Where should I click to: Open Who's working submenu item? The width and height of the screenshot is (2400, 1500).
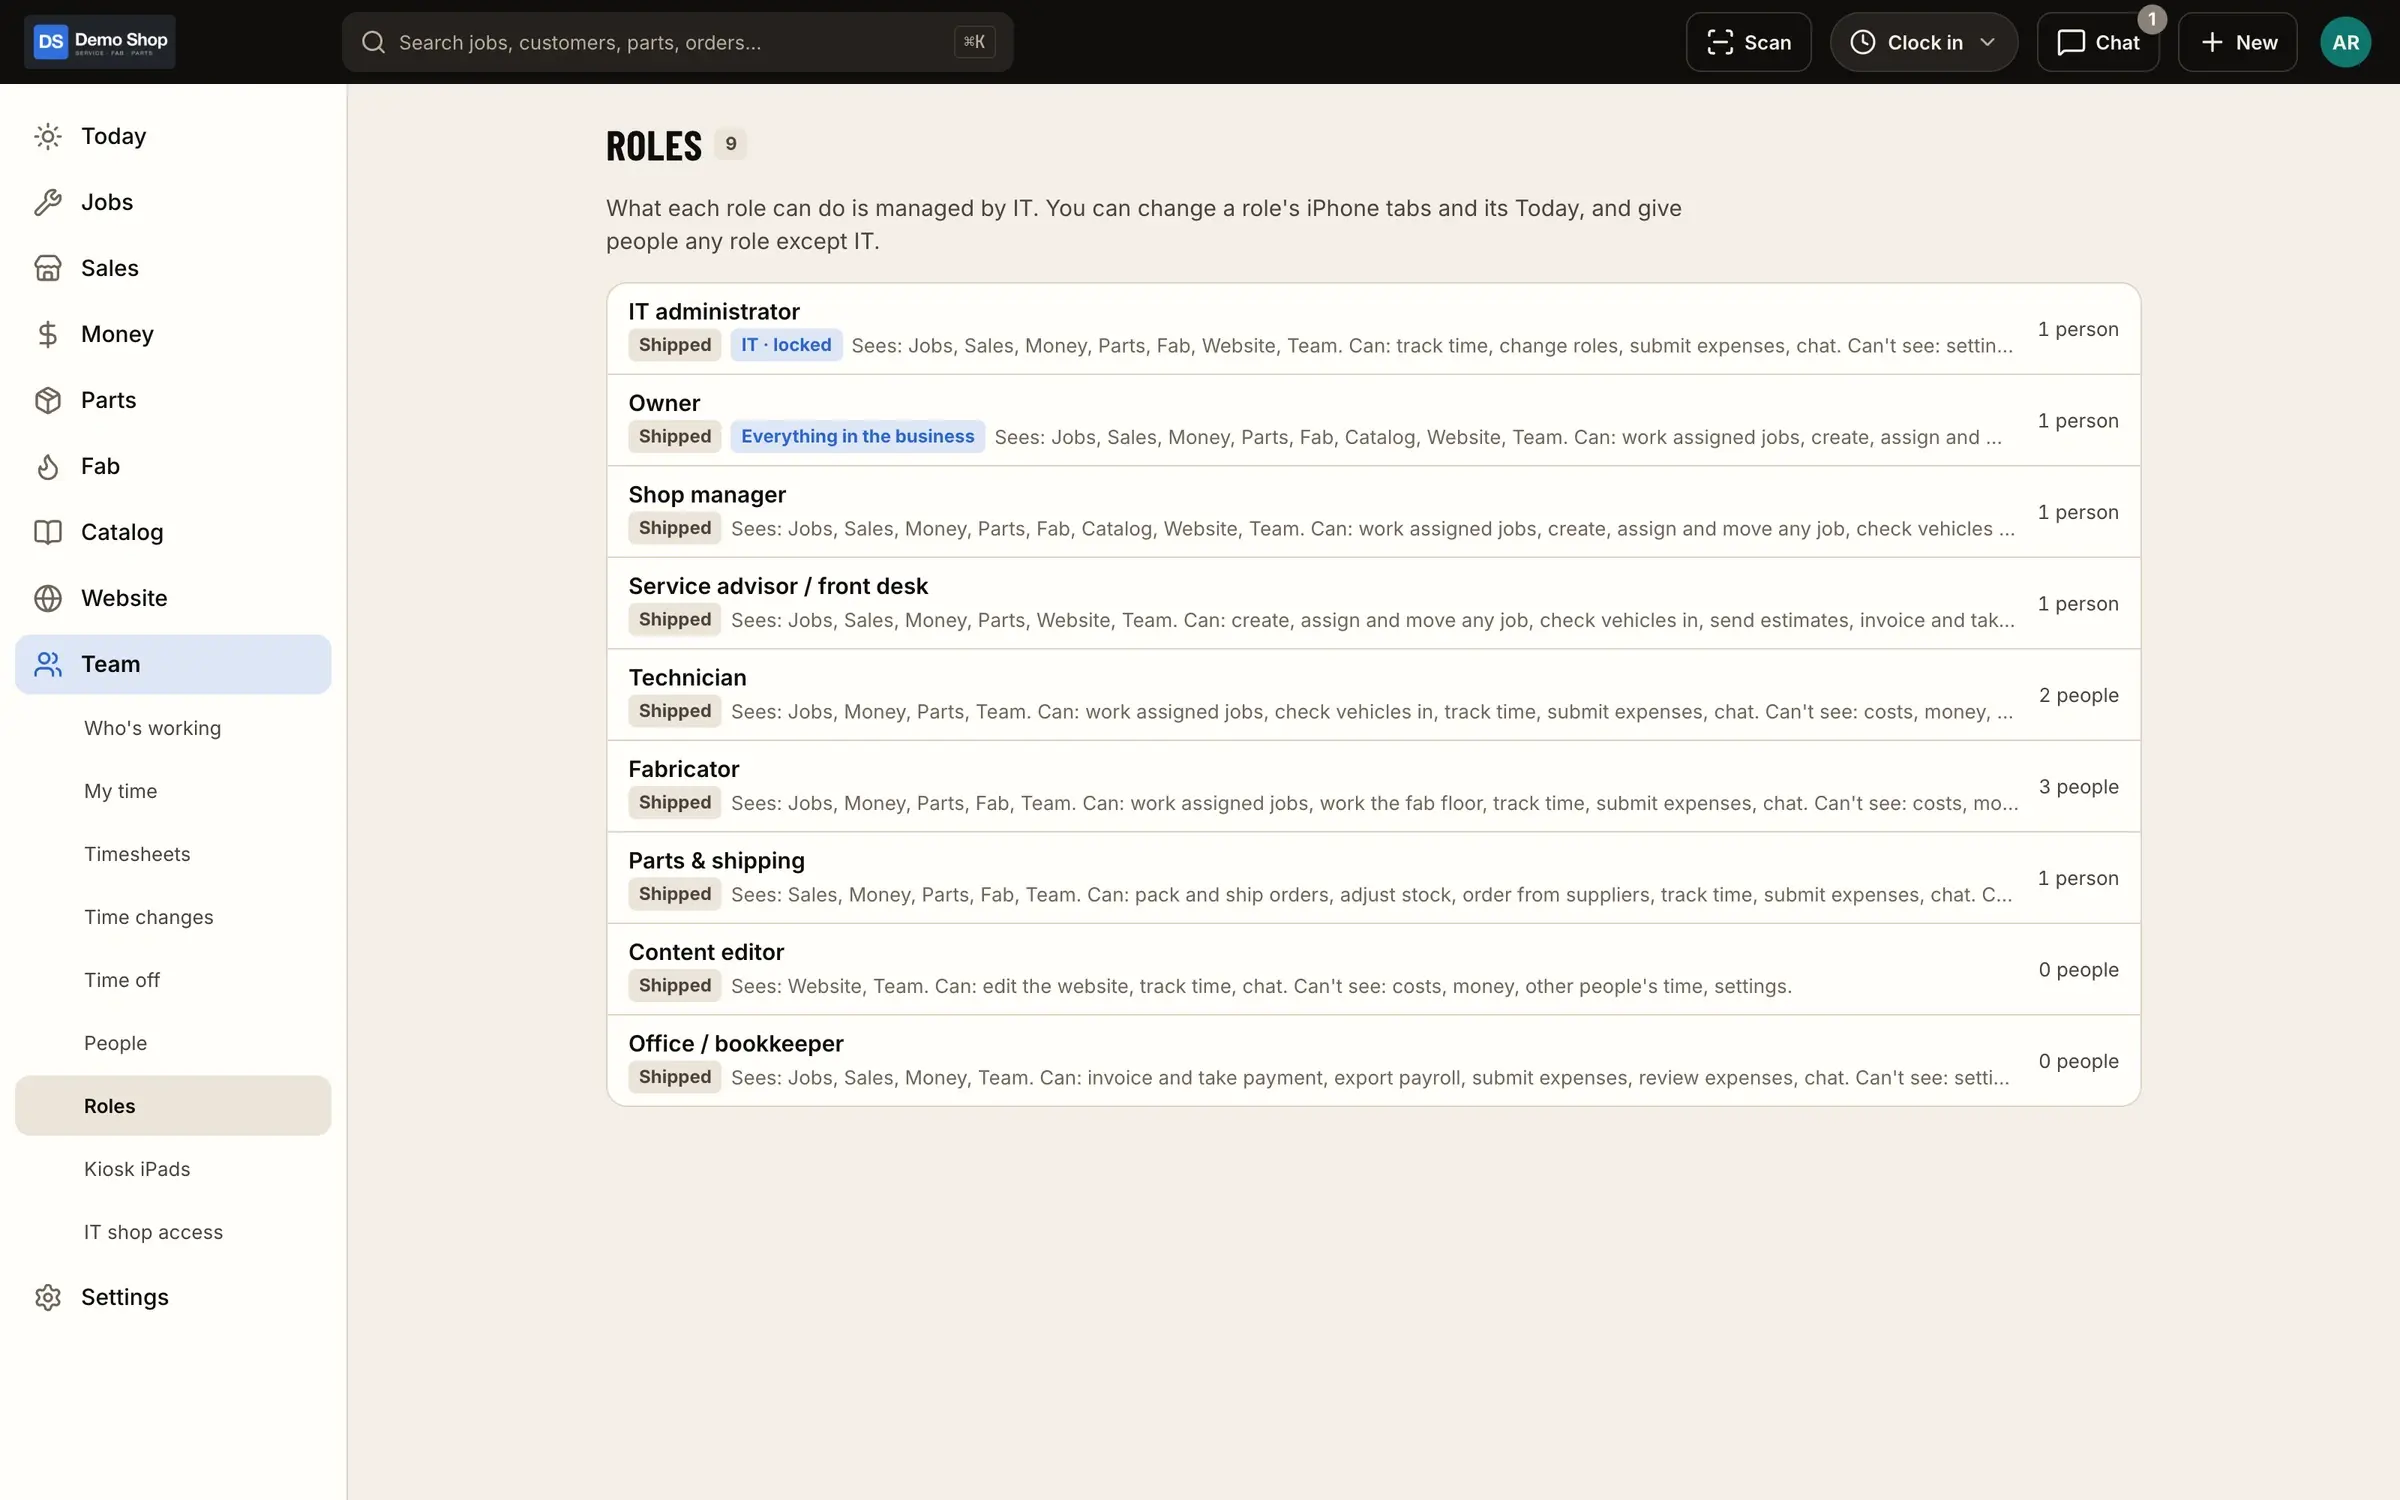(x=173, y=728)
